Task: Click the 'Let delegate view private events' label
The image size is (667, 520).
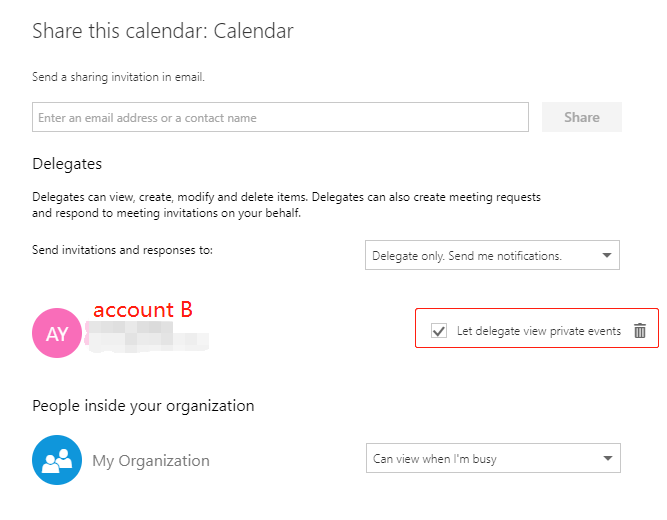Action: pyautogui.click(x=538, y=331)
